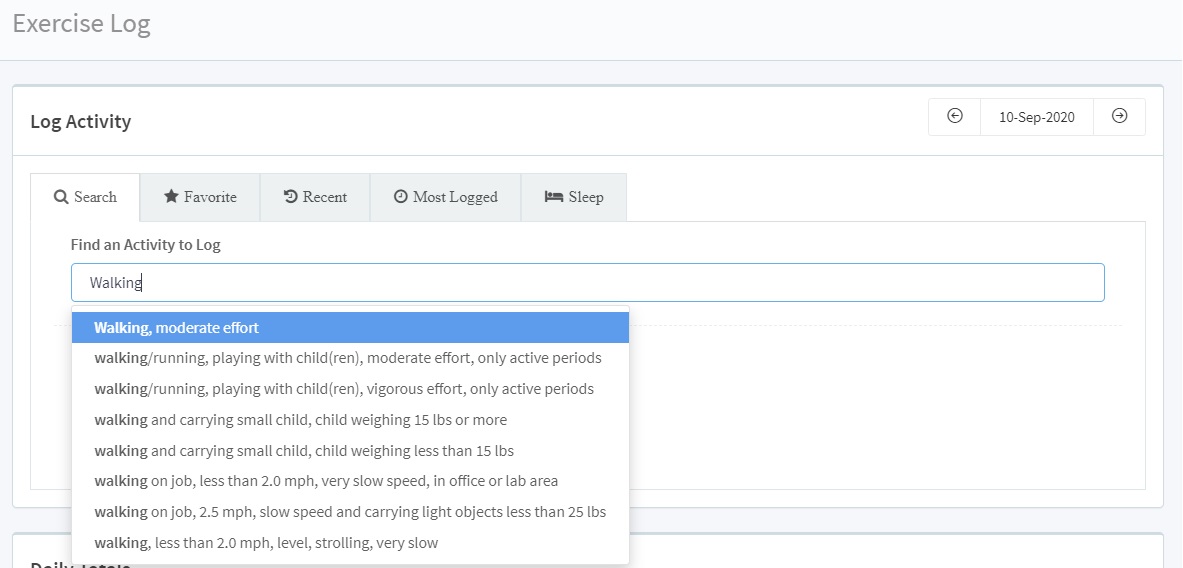1183x568 pixels.
Task: Select 'Walking, moderate effort' suggestion
Action: click(x=350, y=327)
